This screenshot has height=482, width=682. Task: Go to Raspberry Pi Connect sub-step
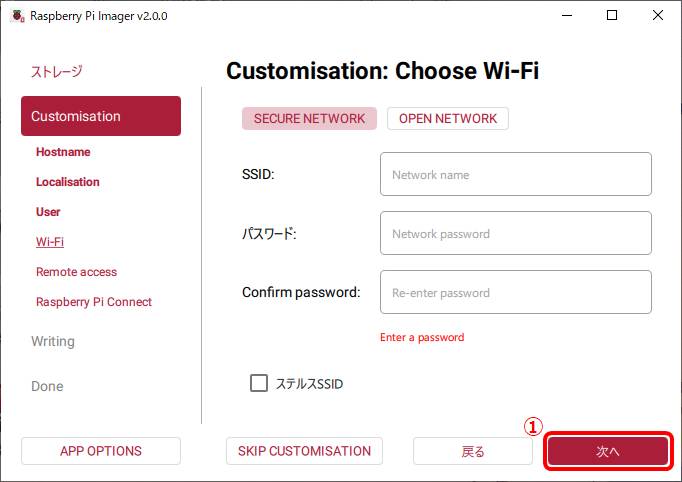coord(94,302)
